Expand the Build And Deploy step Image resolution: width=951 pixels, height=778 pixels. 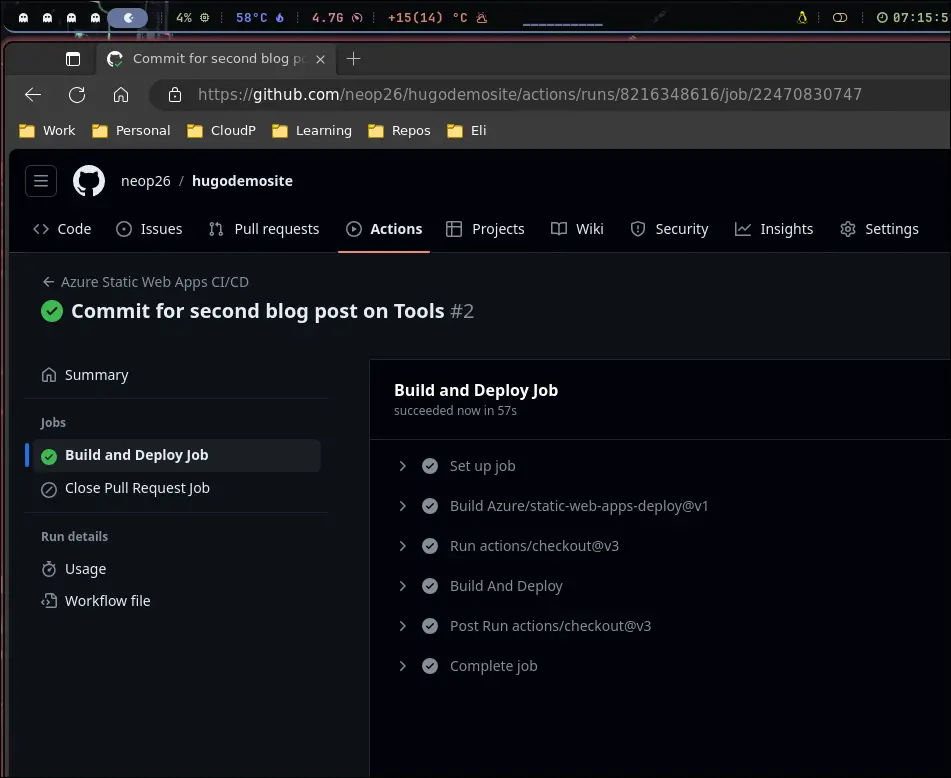(403, 586)
